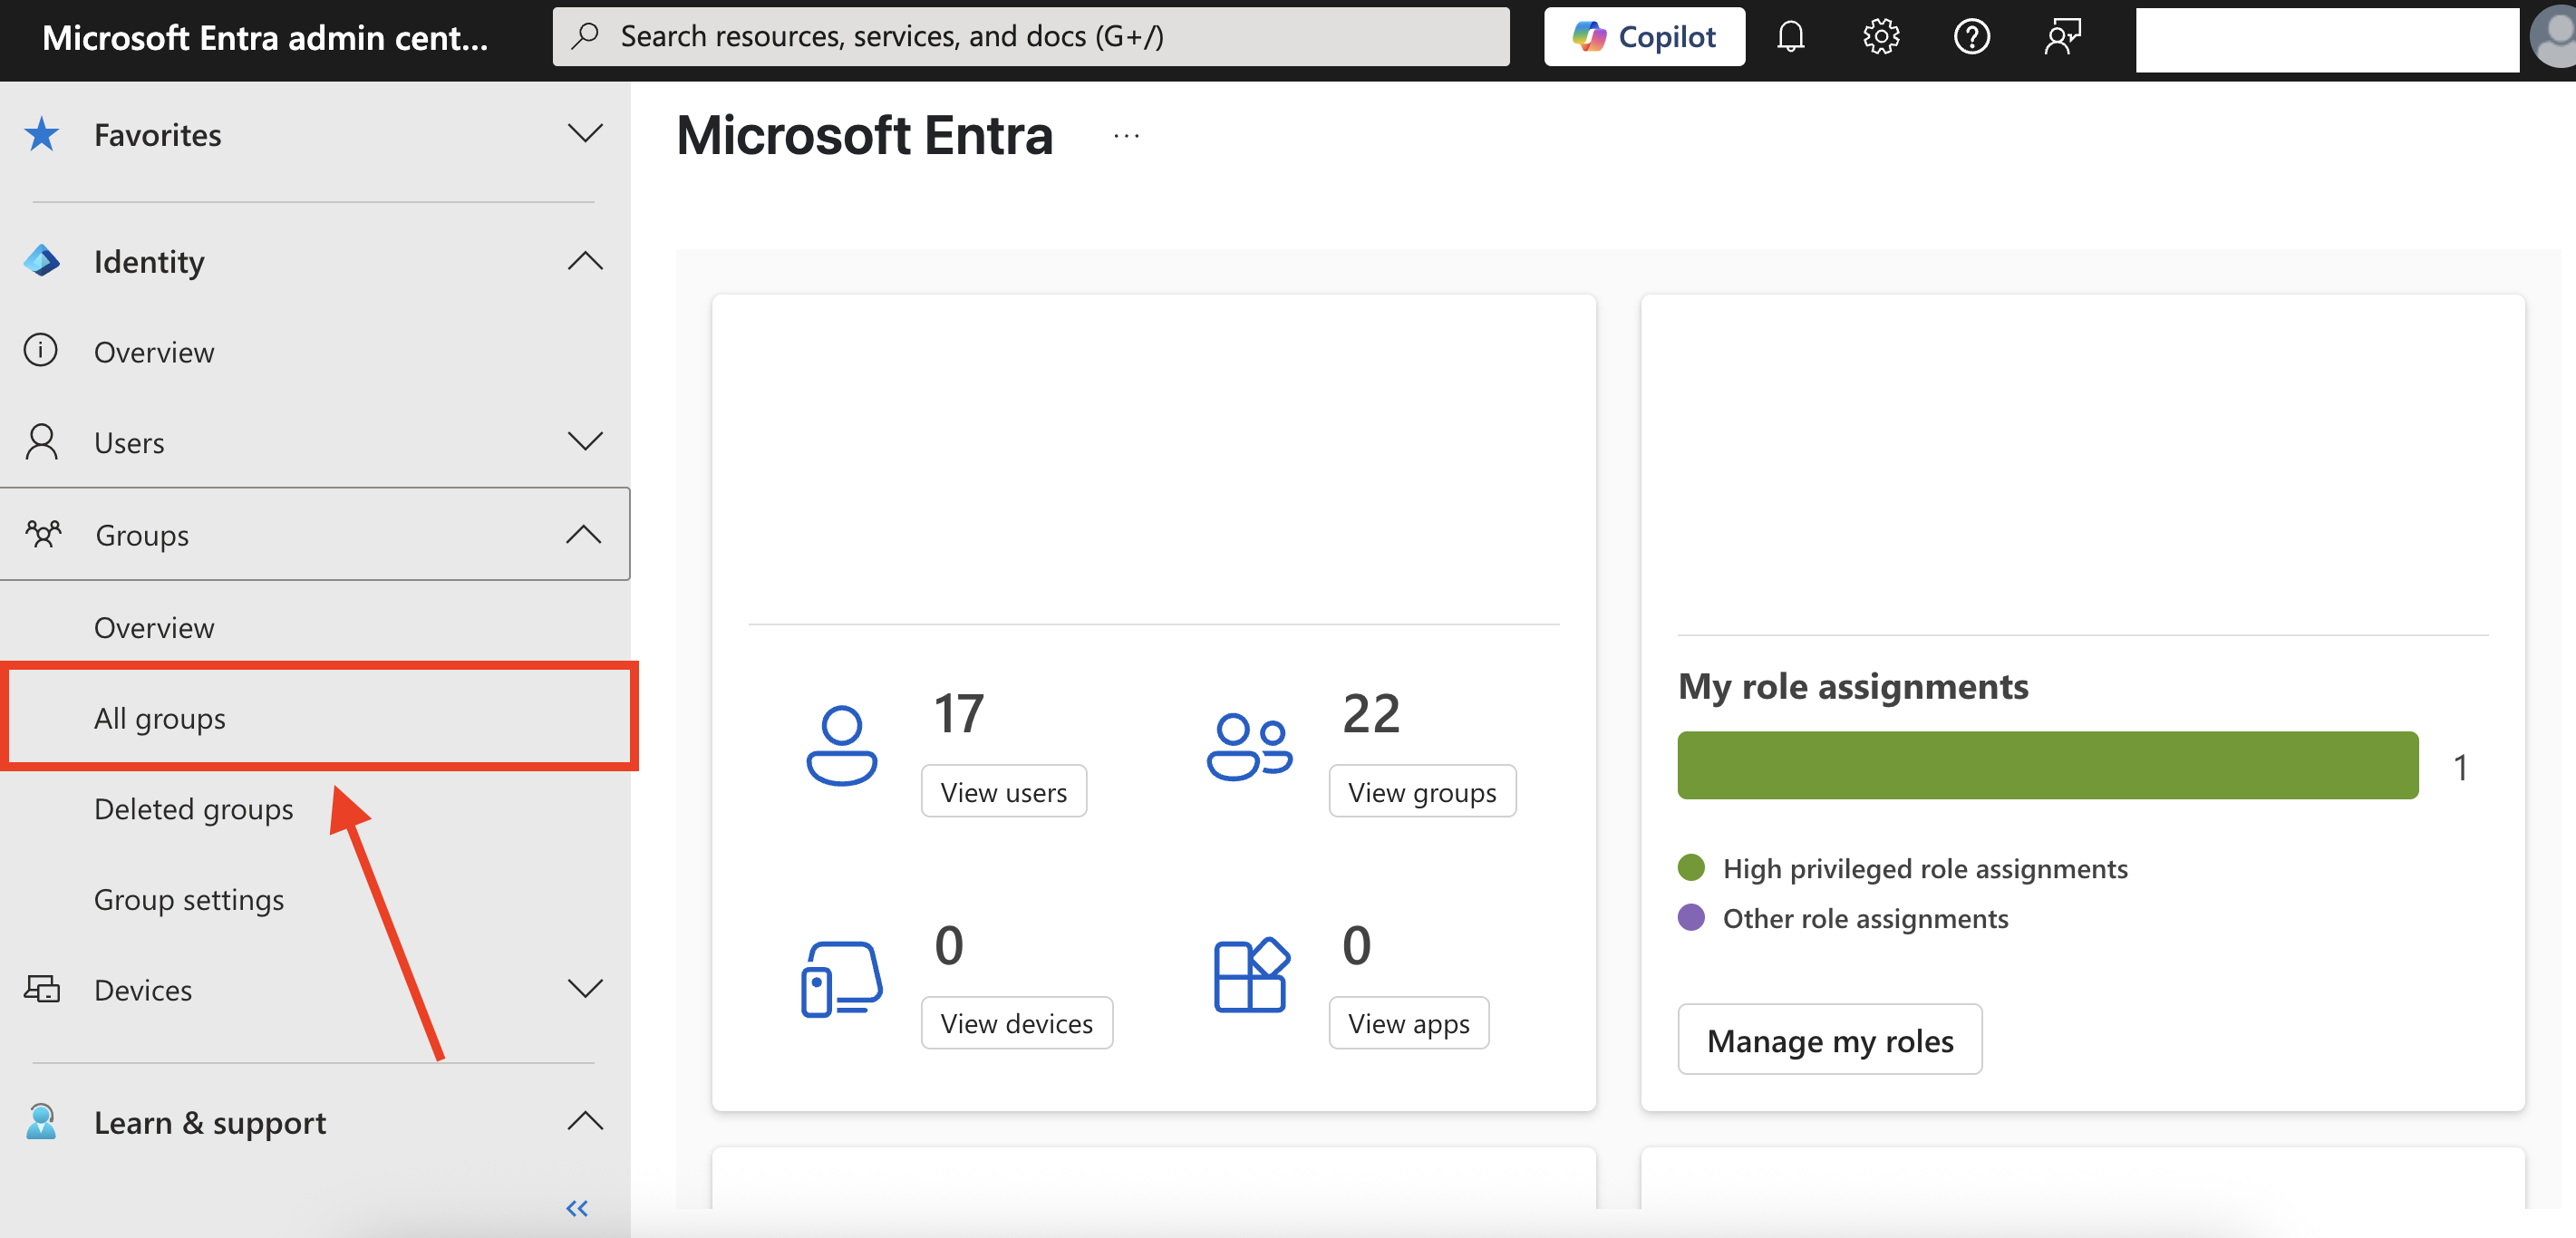Expand the Favorites section
Screen dimensions: 2576x1238
585,133
